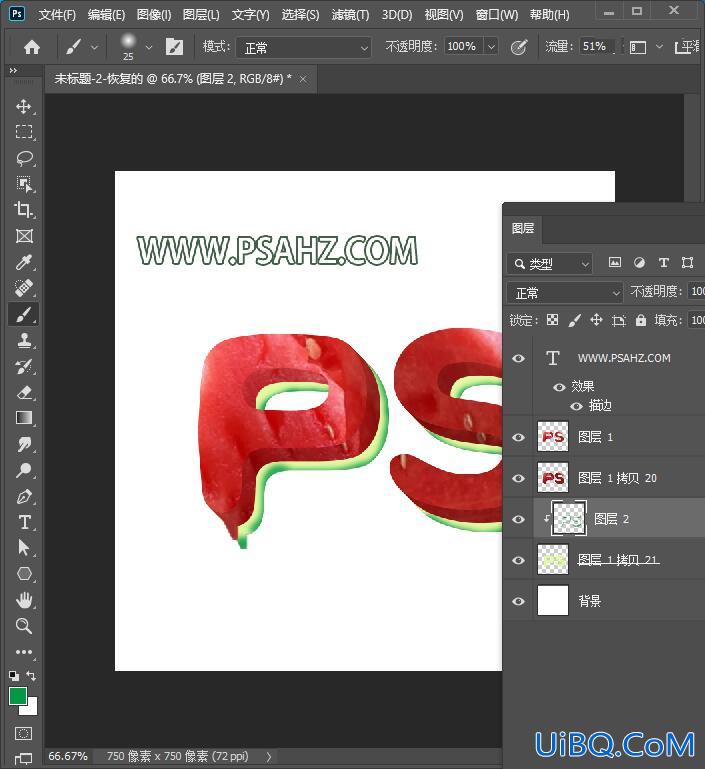The height and width of the screenshot is (769, 705).
Task: Swap foreground and background colors
Action: click(x=31, y=676)
